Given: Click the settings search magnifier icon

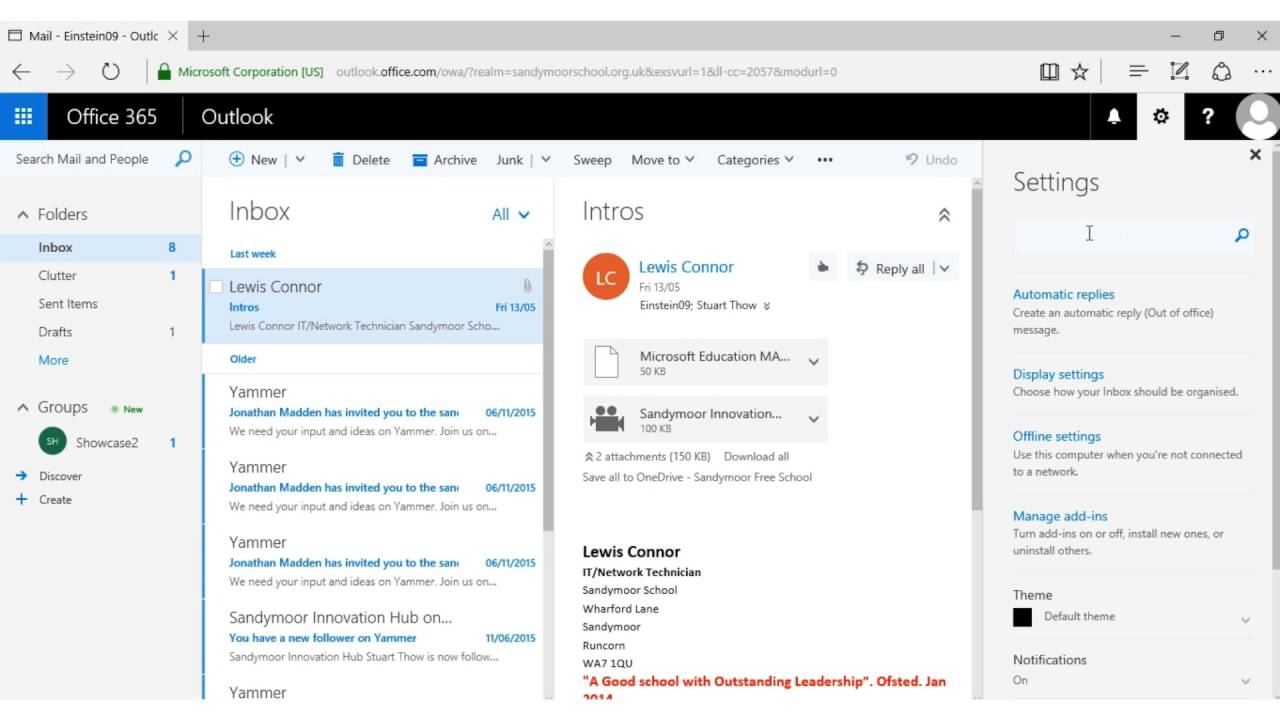Looking at the screenshot, I should (1242, 235).
